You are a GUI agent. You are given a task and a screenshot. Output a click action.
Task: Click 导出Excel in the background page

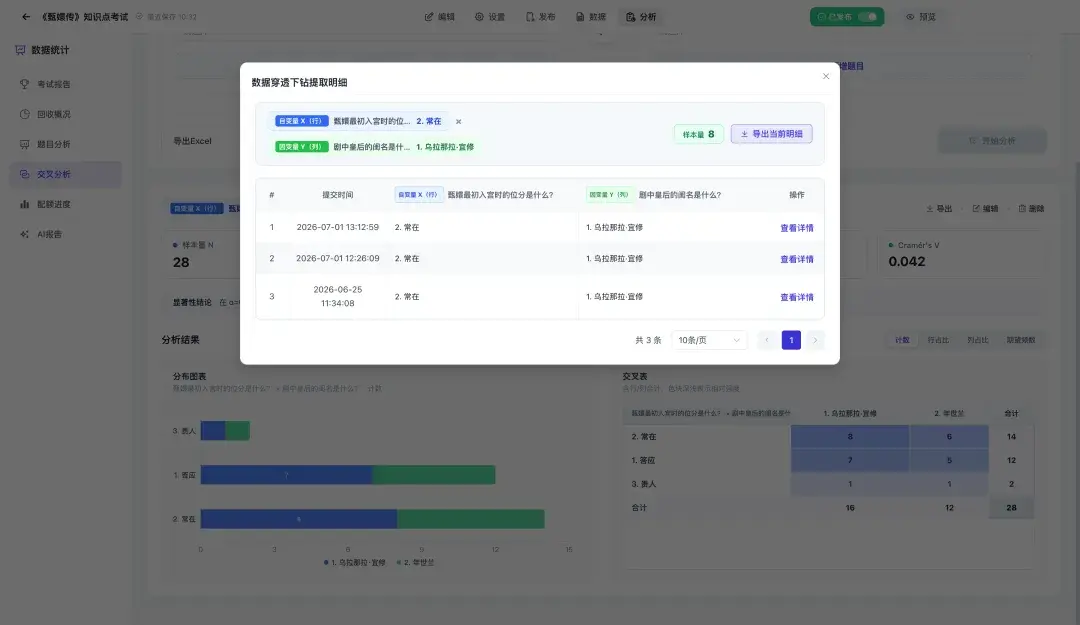tap(192, 141)
